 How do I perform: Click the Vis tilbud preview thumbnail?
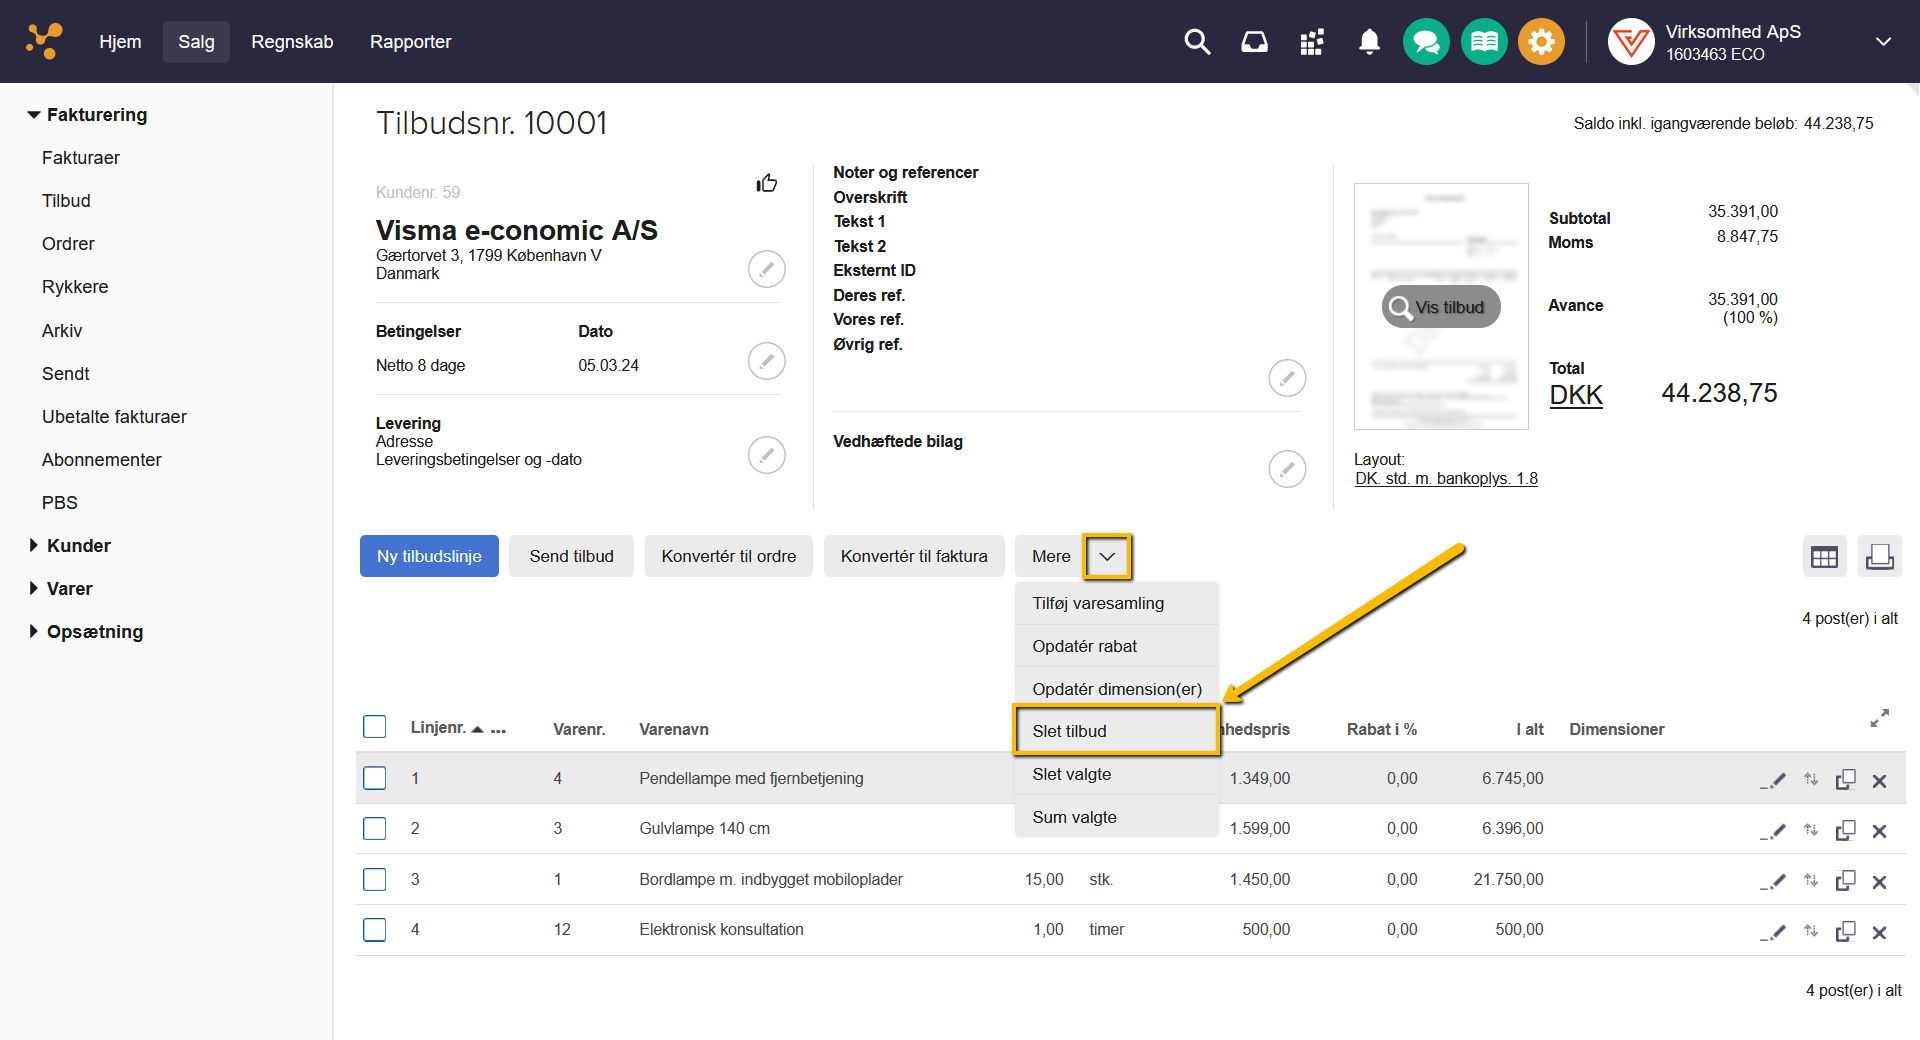point(1441,307)
